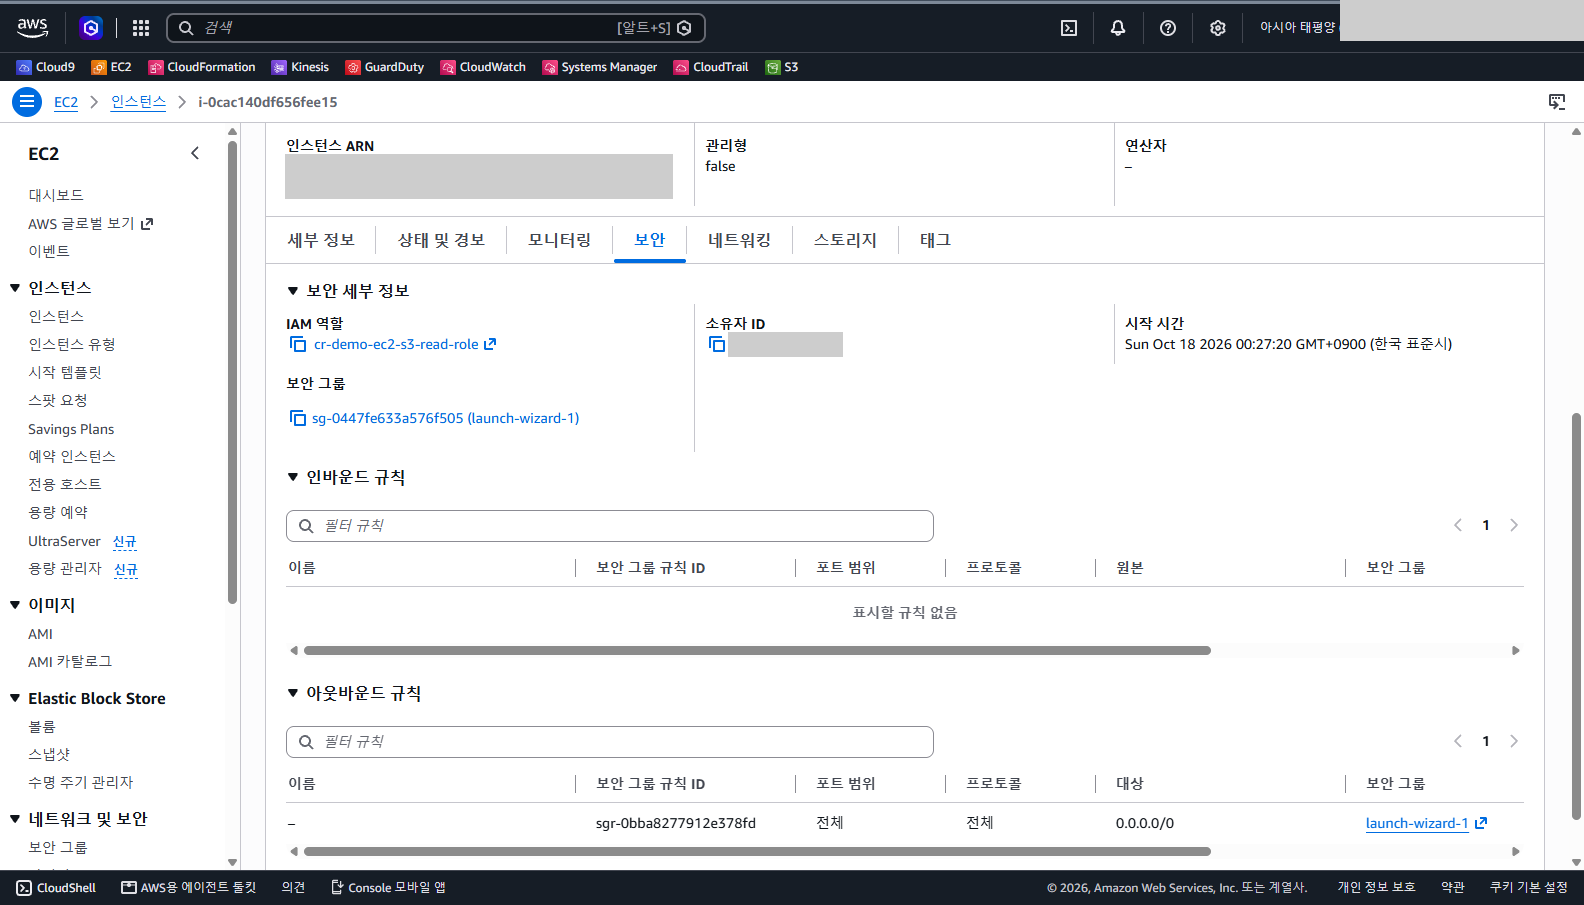The image size is (1584, 905).
Task: Collapse the 인스턴스 sidebar section
Action: pyautogui.click(x=15, y=288)
